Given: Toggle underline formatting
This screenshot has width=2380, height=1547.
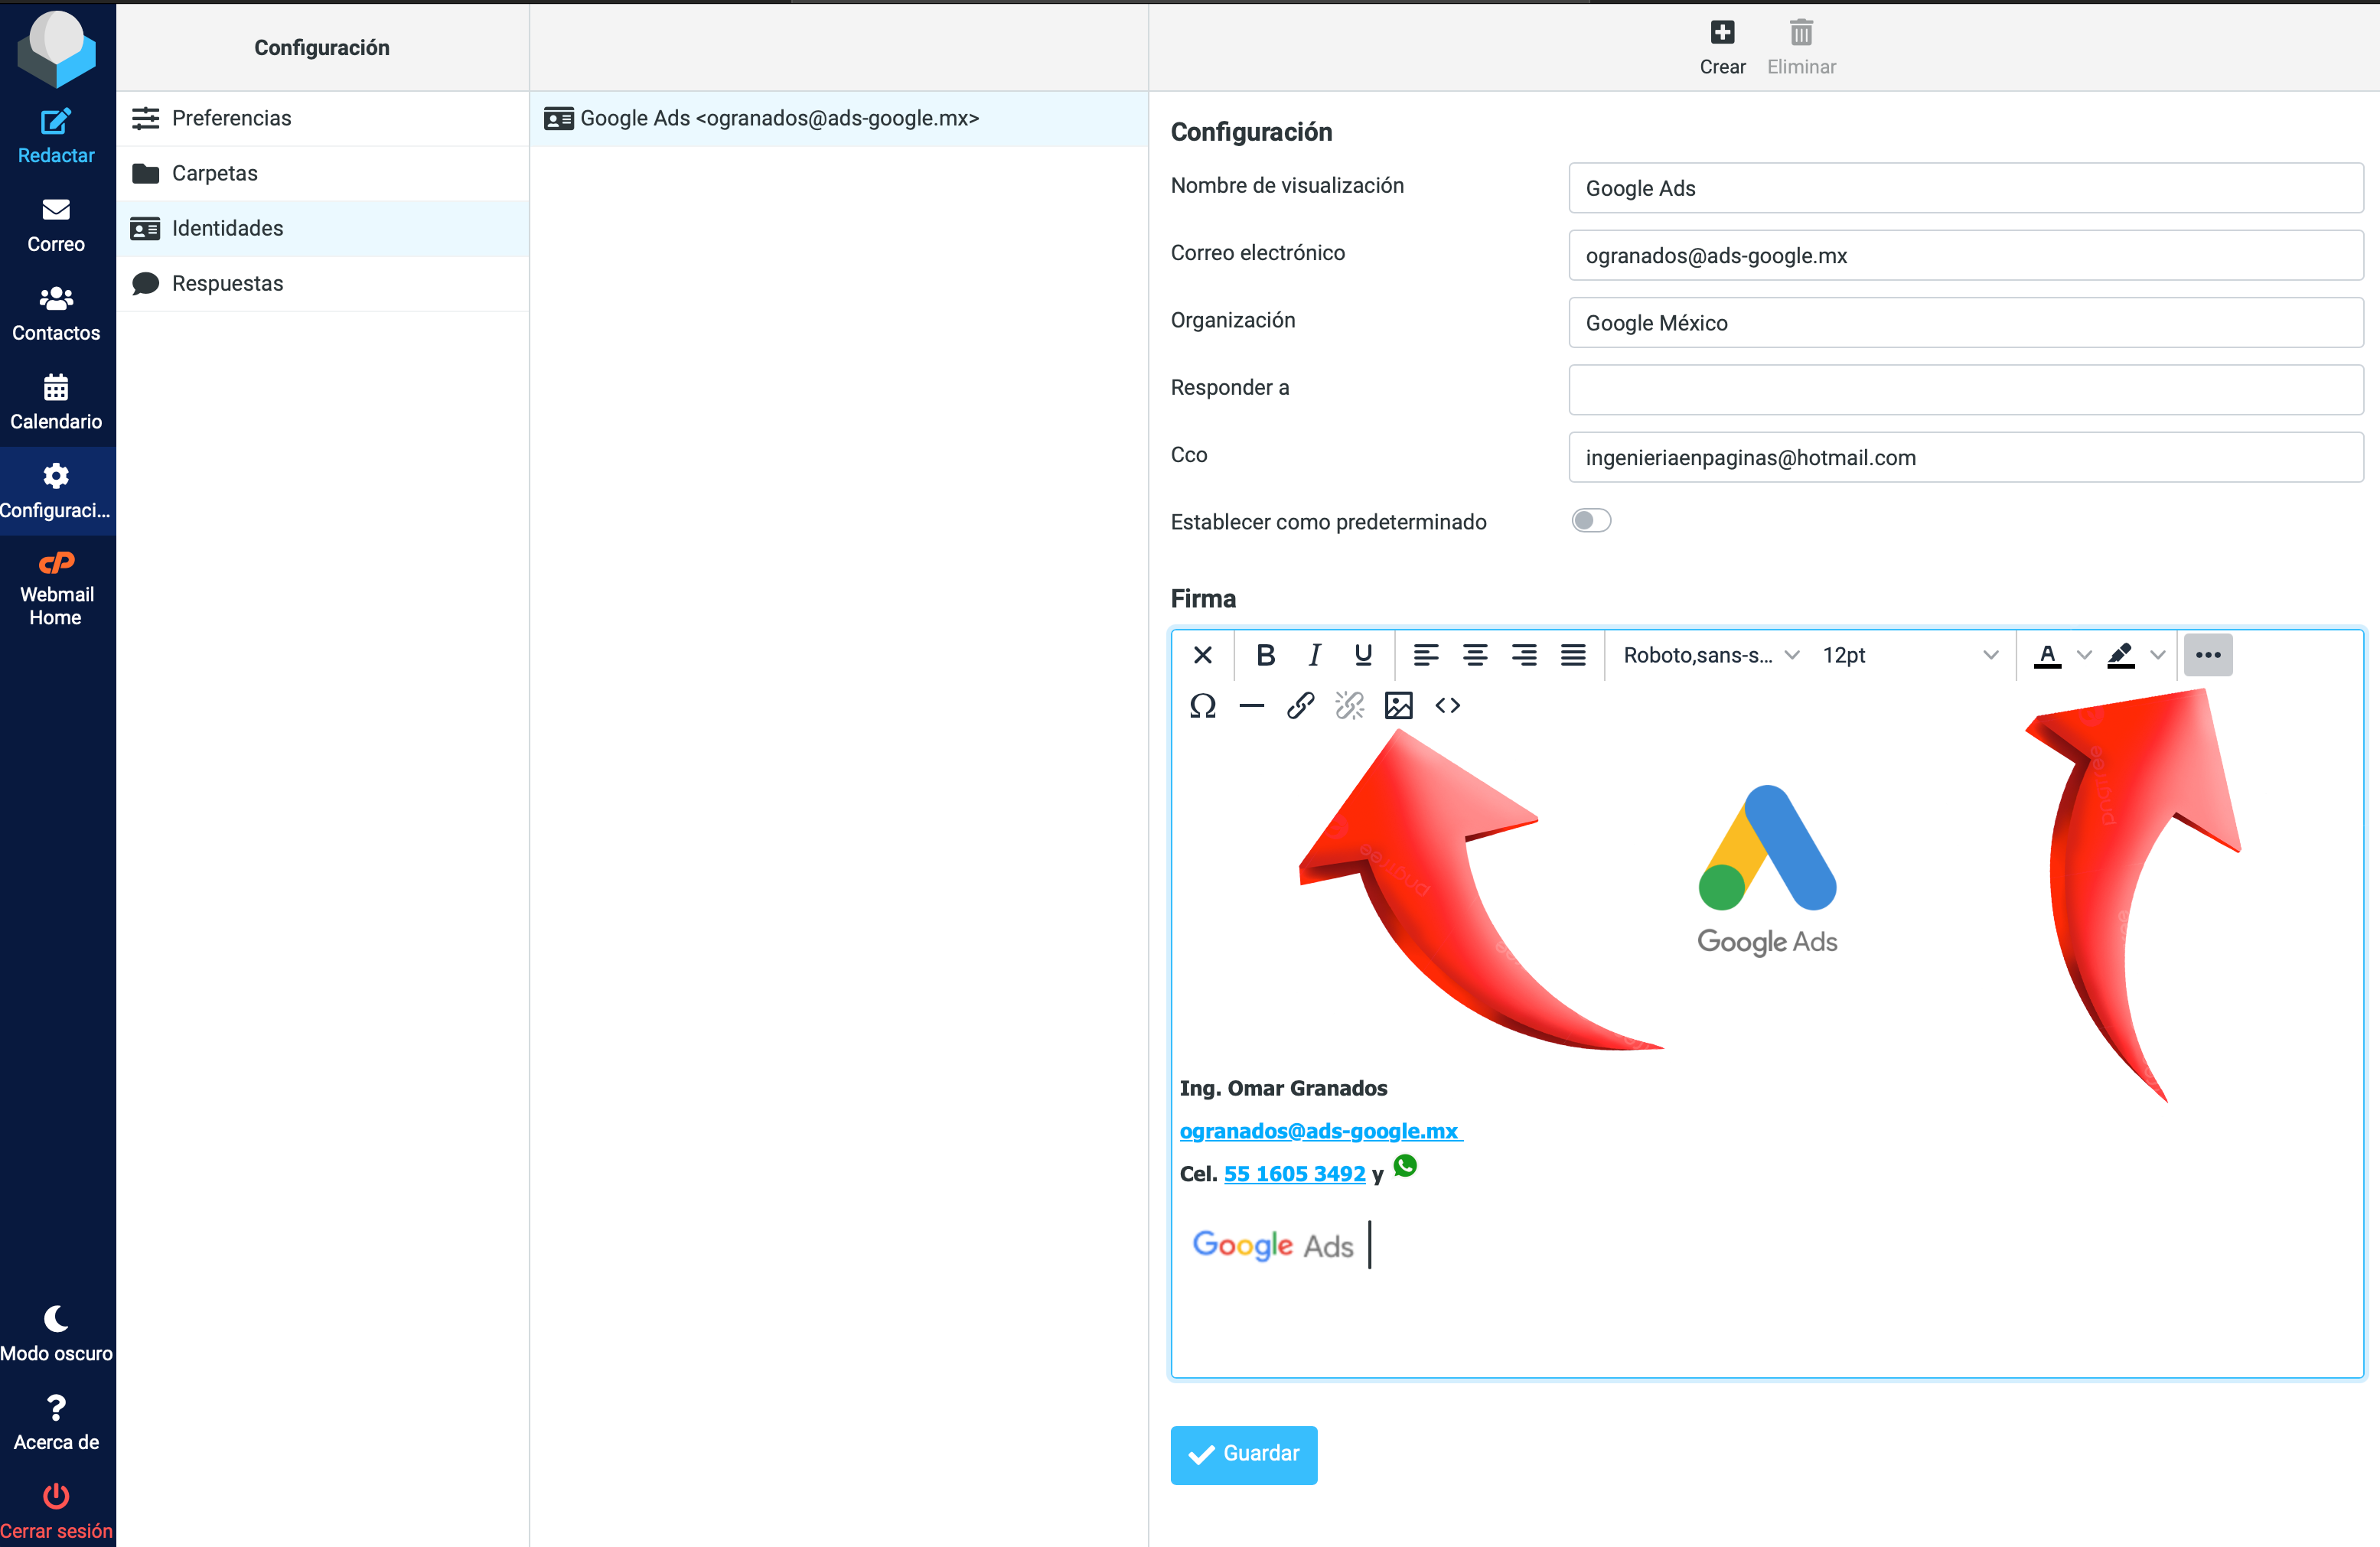Looking at the screenshot, I should pos(1363,655).
